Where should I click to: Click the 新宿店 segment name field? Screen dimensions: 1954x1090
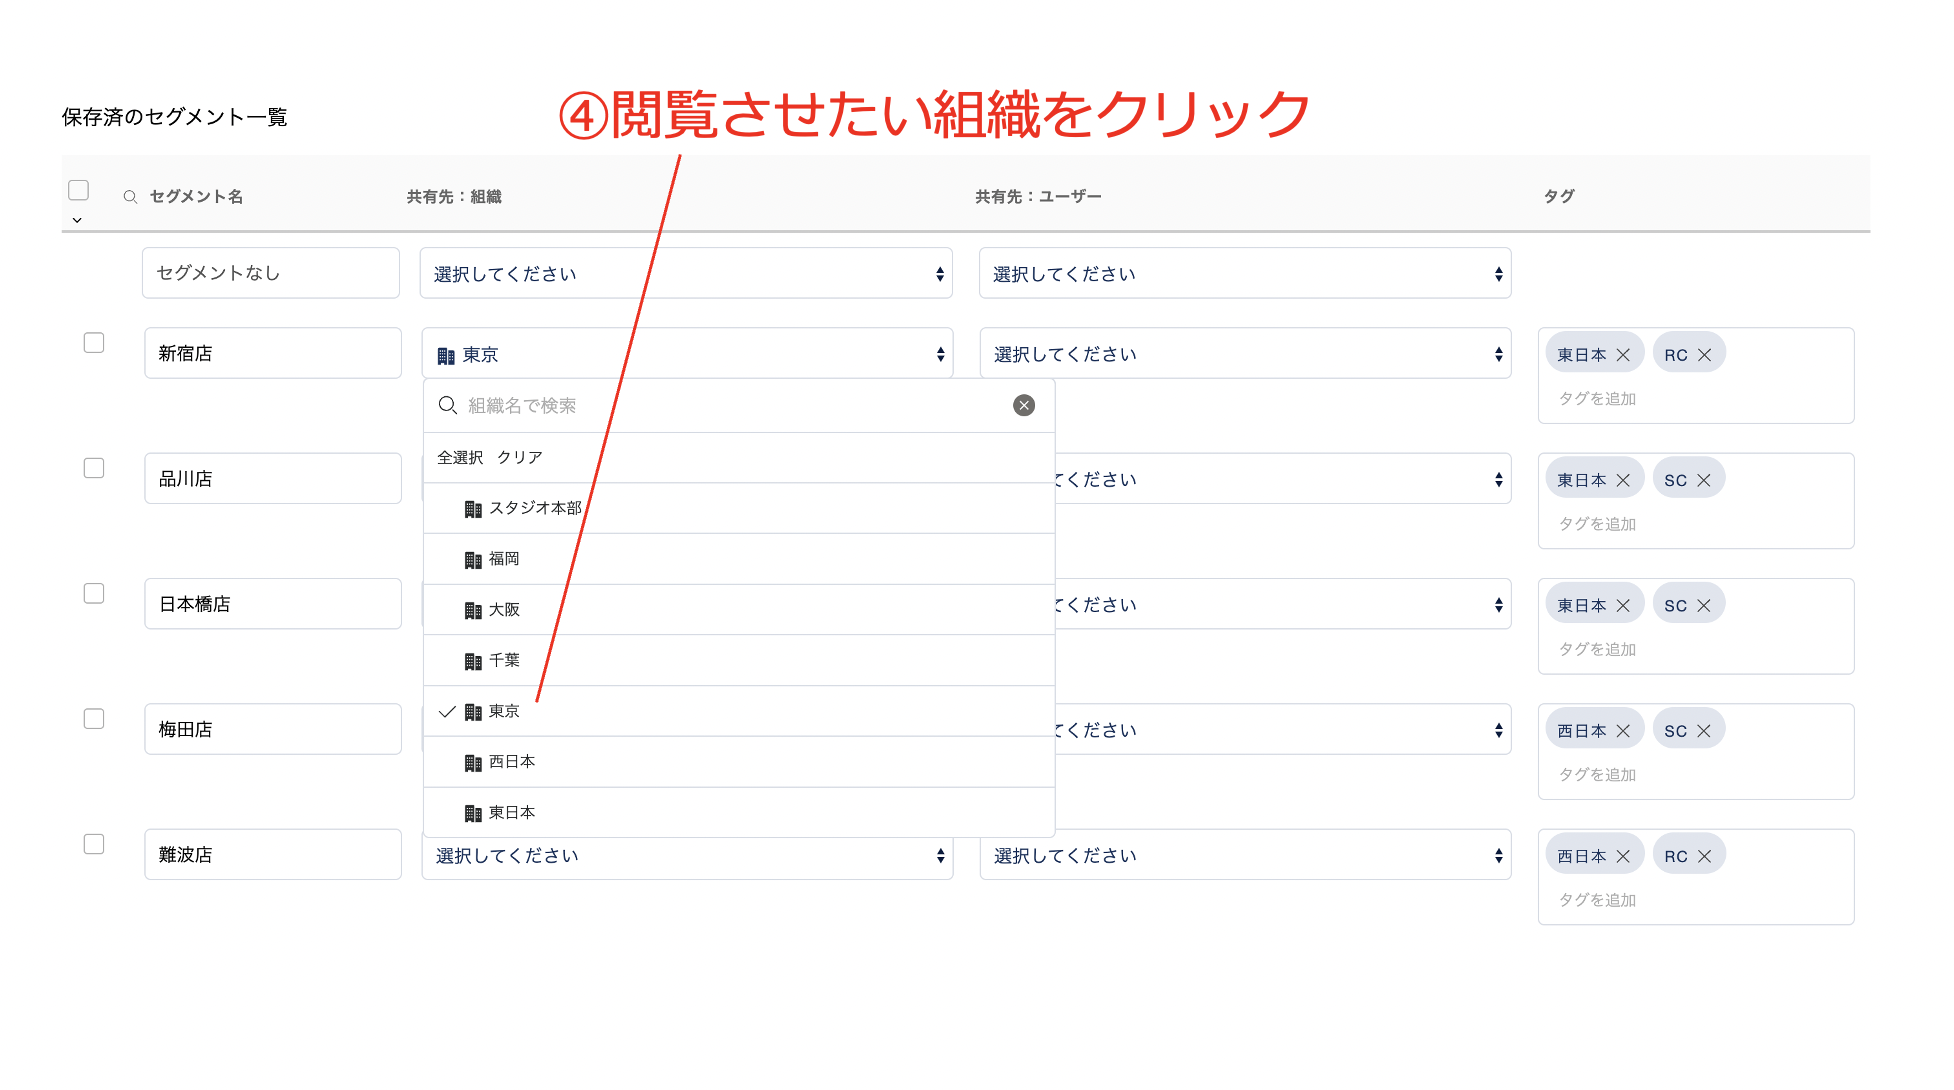[x=273, y=353]
